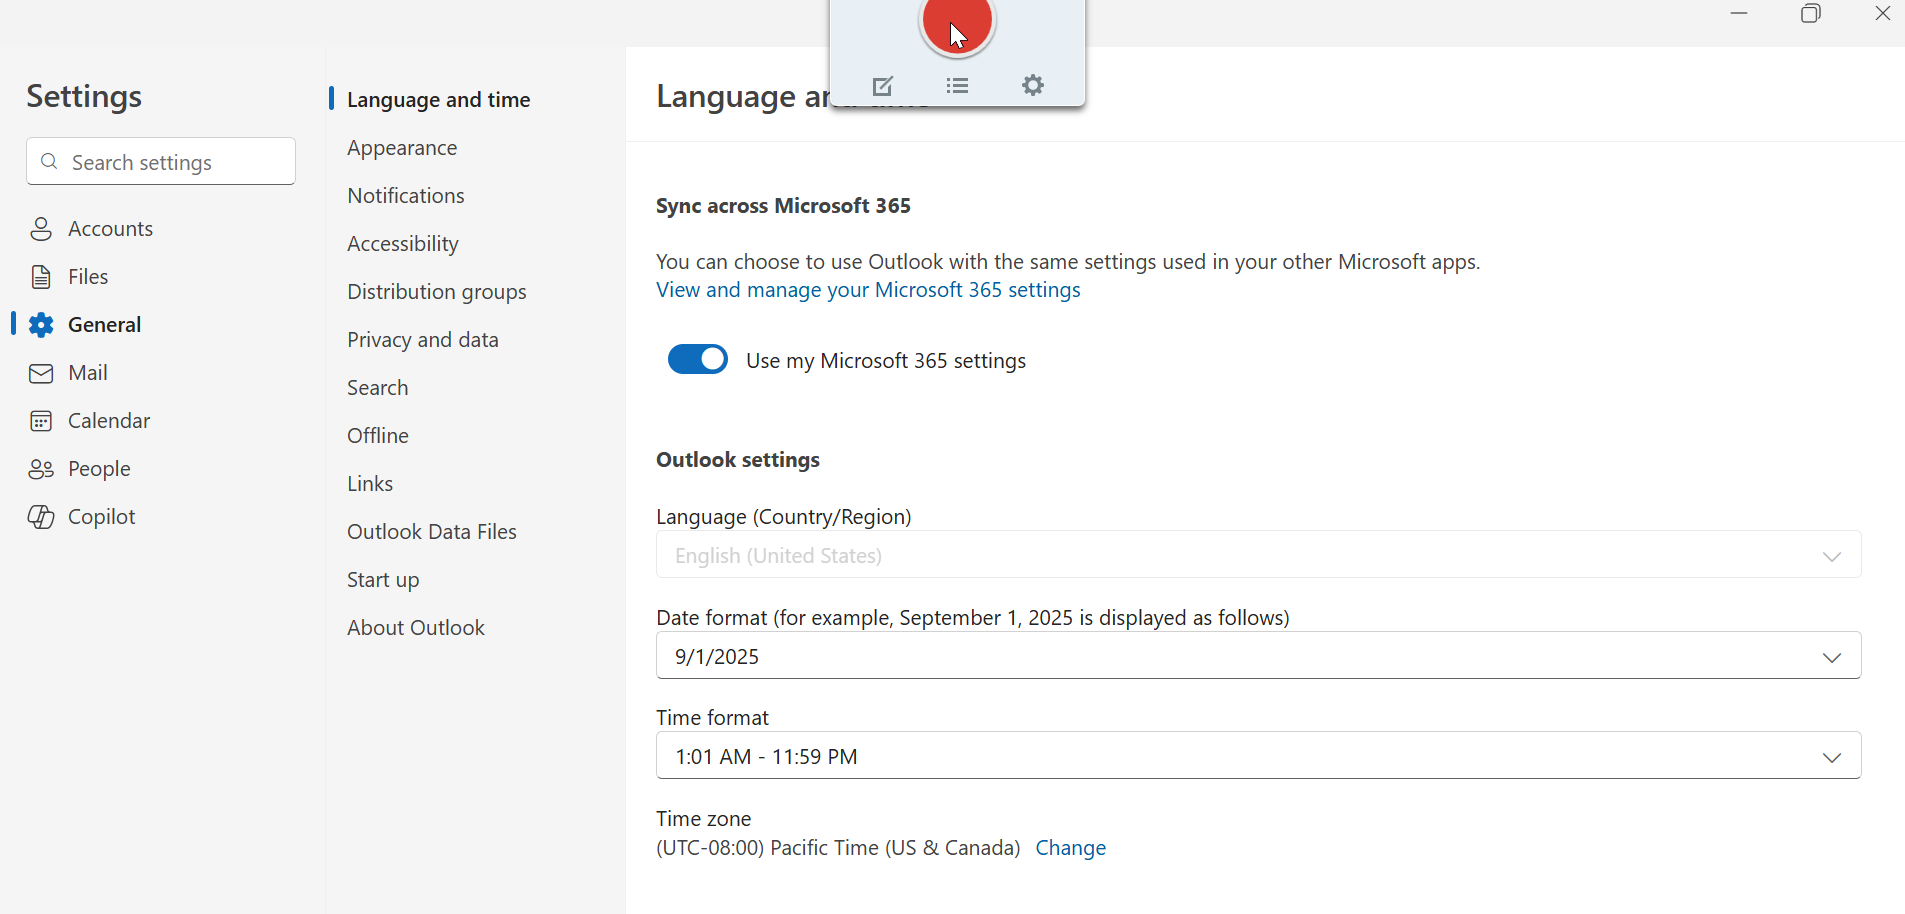Follow View and manage Microsoft 365 settings link

point(868,290)
